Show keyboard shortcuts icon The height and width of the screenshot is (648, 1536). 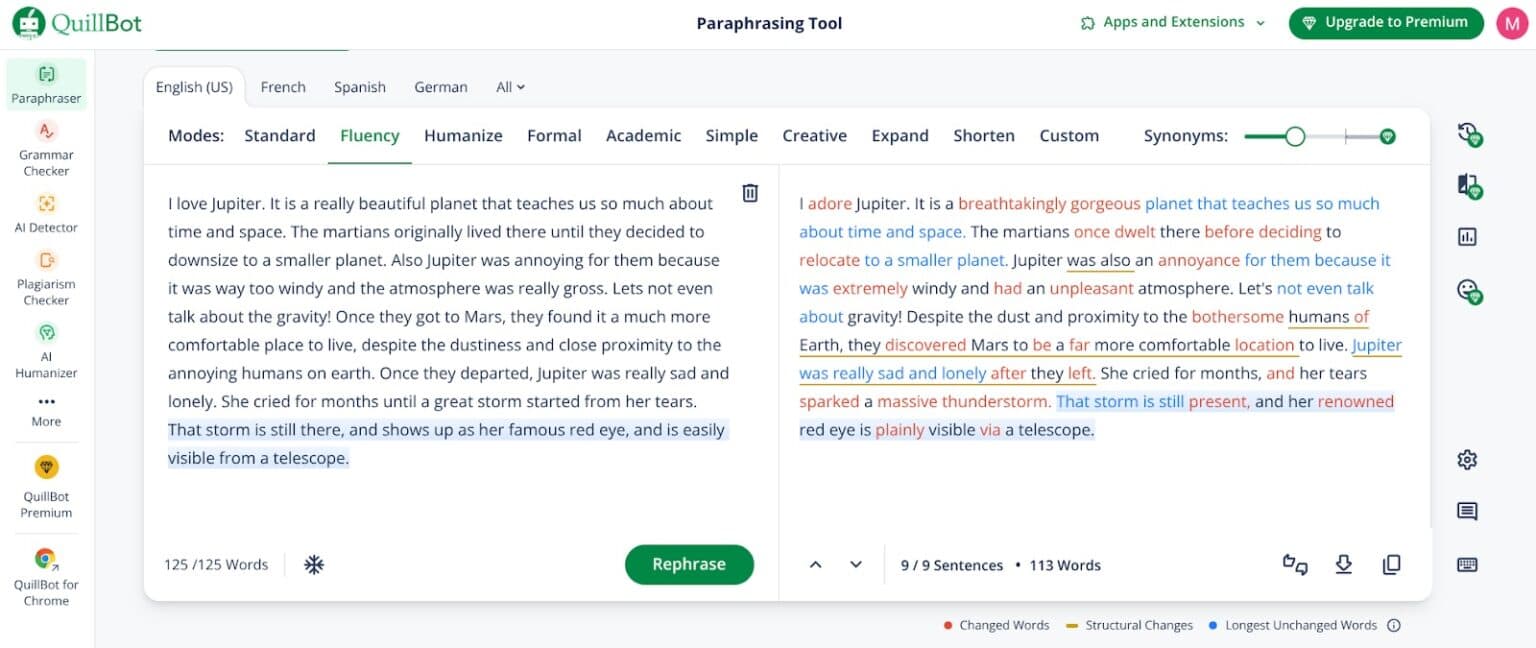click(1466, 564)
